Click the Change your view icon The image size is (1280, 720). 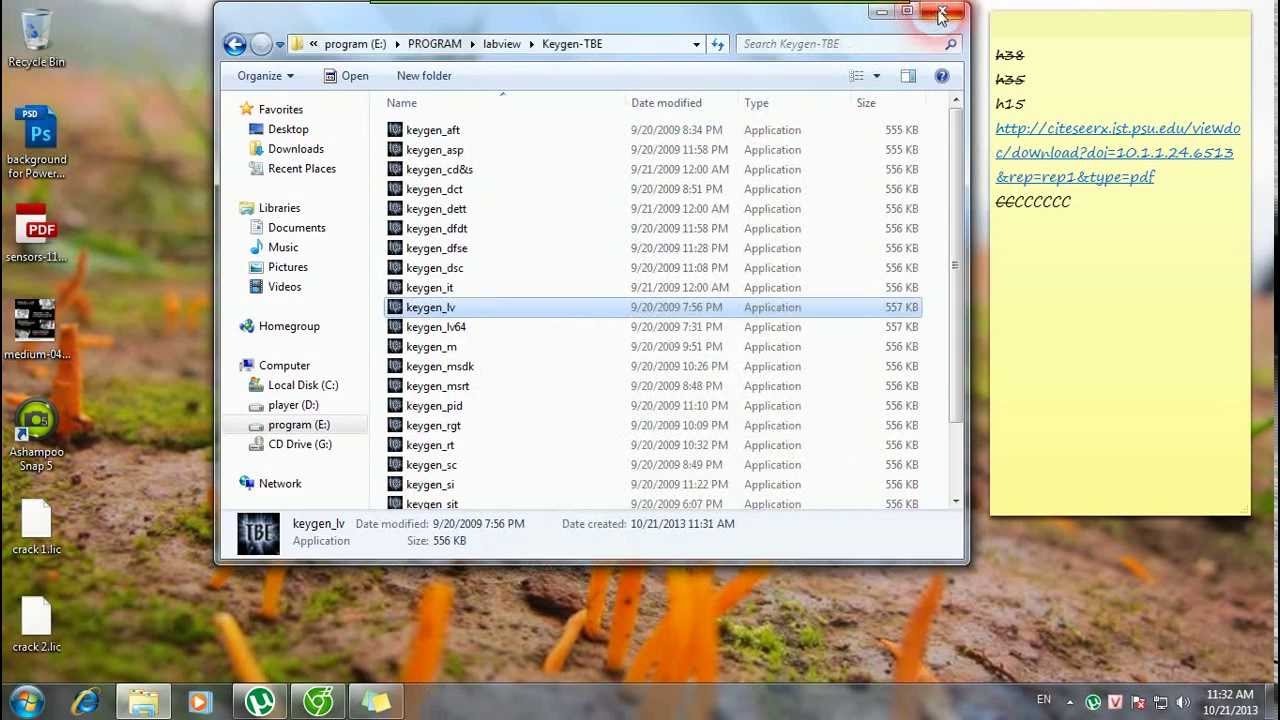coord(857,76)
